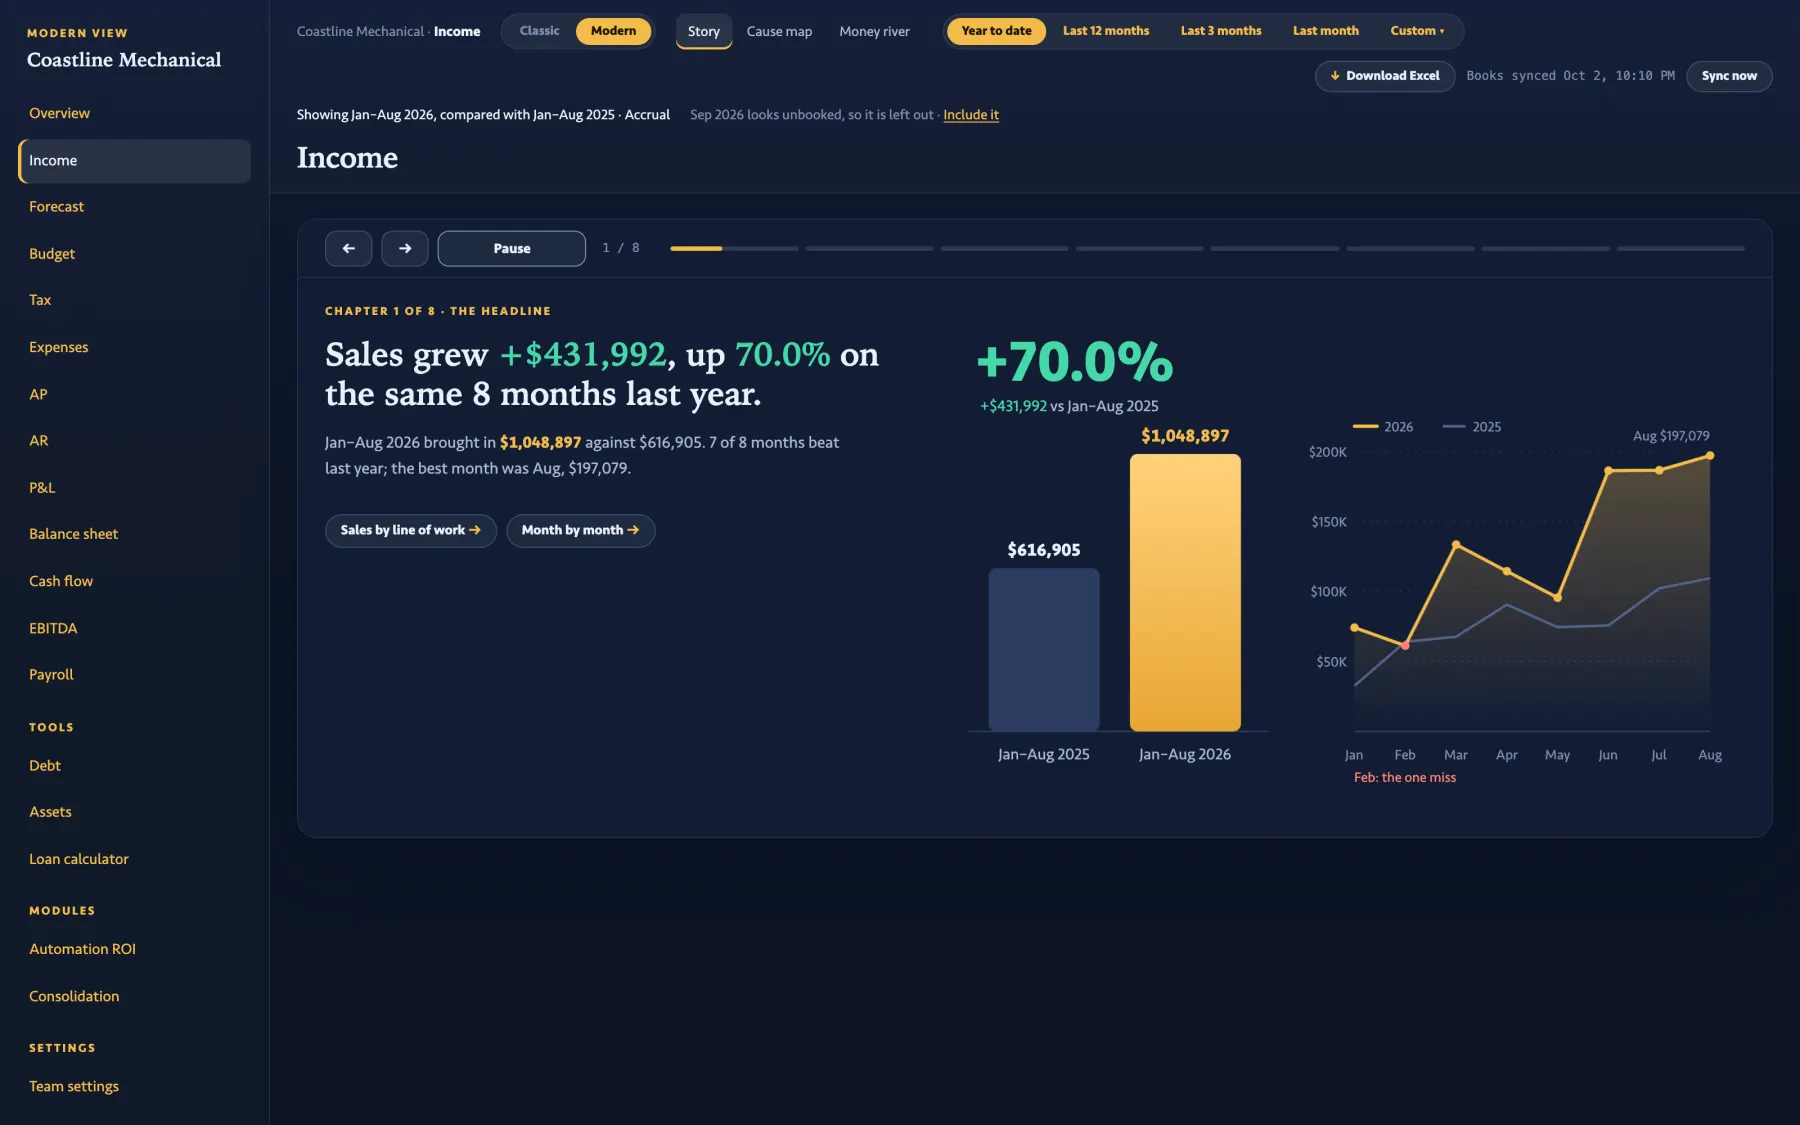
Task: Click Sync now button
Action: tap(1728, 76)
